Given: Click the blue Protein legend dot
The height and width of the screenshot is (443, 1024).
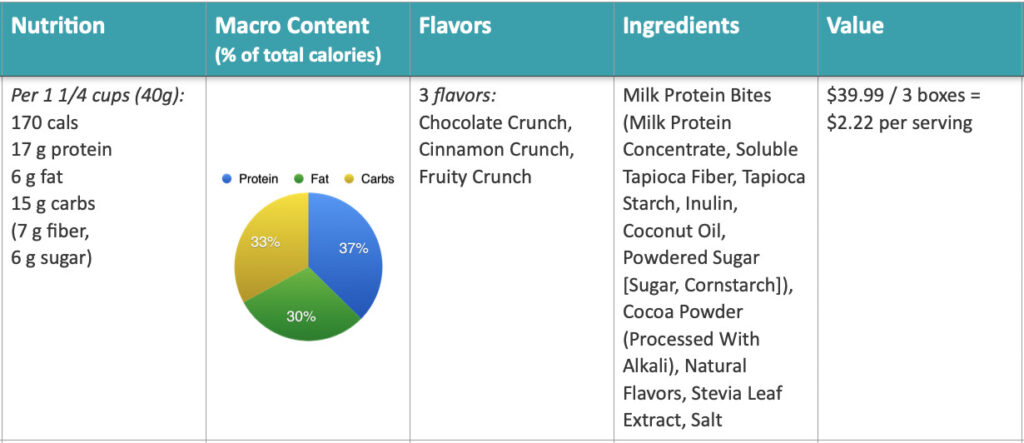Looking at the screenshot, I should [x=227, y=179].
